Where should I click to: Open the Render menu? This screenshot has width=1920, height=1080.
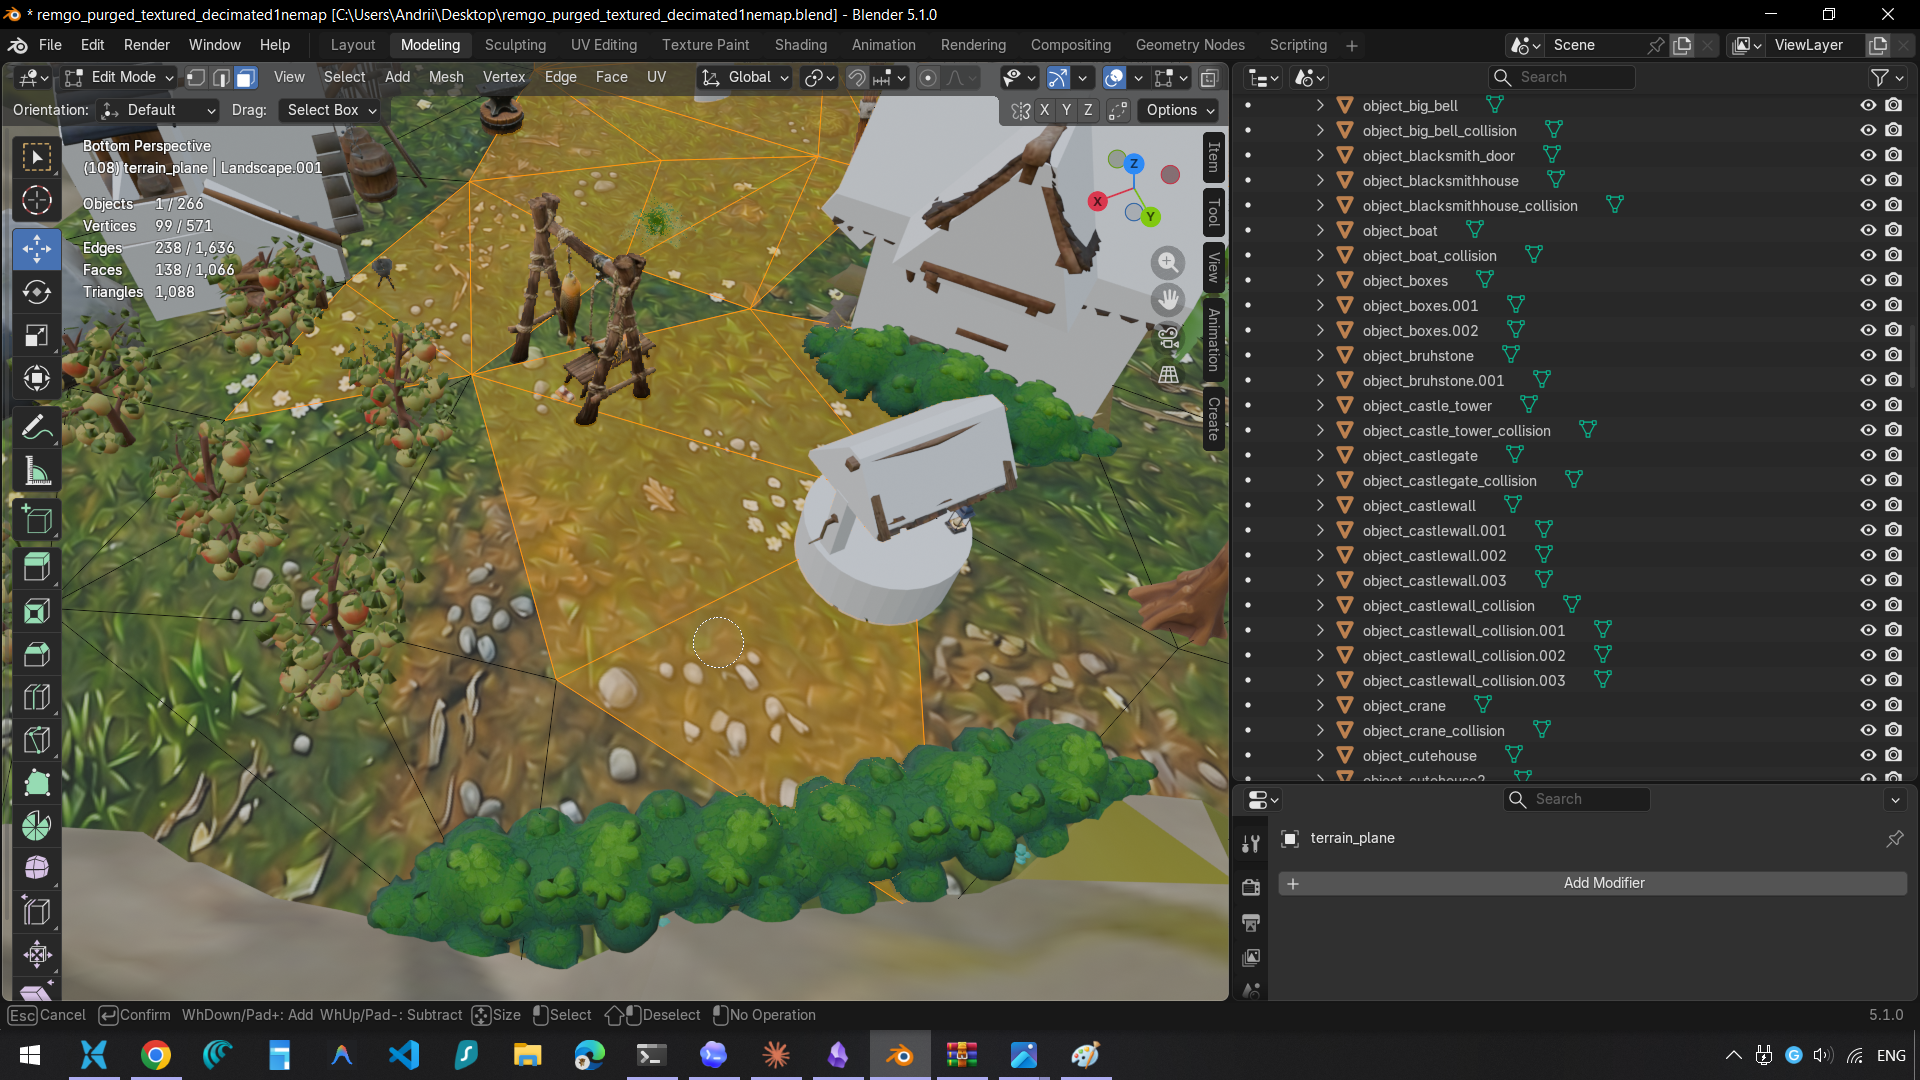(147, 45)
